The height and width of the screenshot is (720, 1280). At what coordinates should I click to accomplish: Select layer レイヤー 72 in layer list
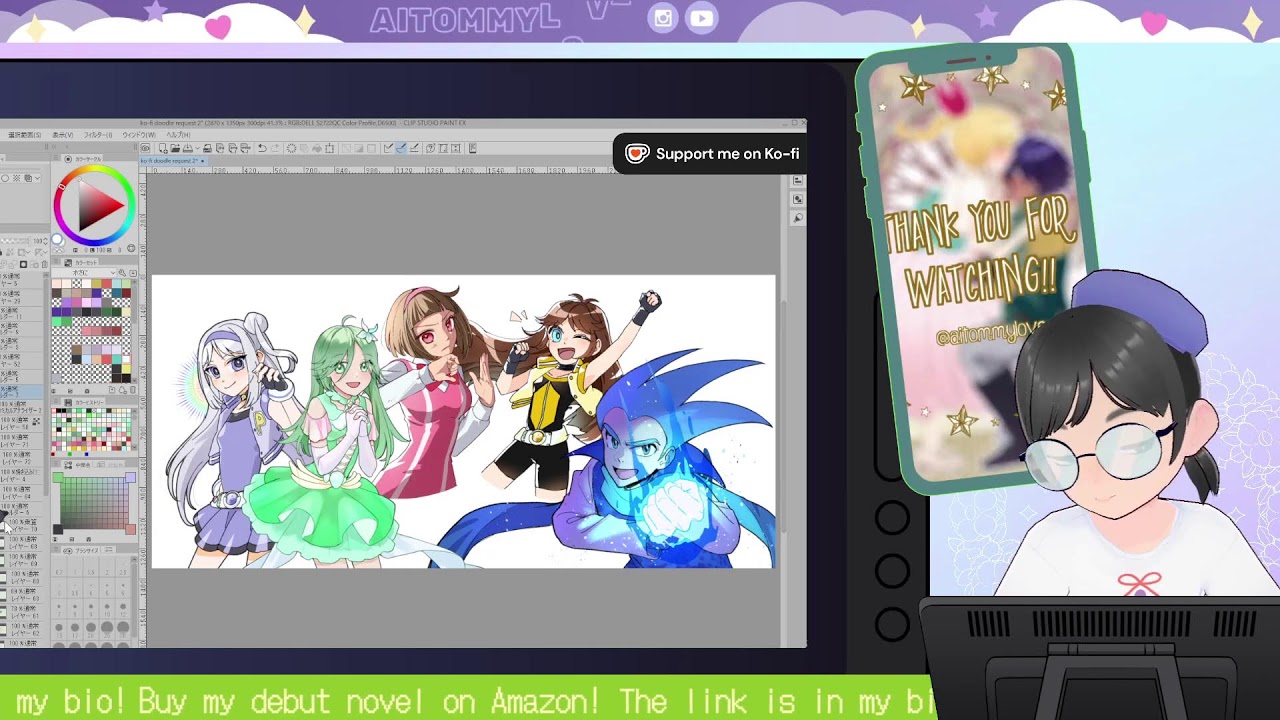pyautogui.click(x=20, y=458)
